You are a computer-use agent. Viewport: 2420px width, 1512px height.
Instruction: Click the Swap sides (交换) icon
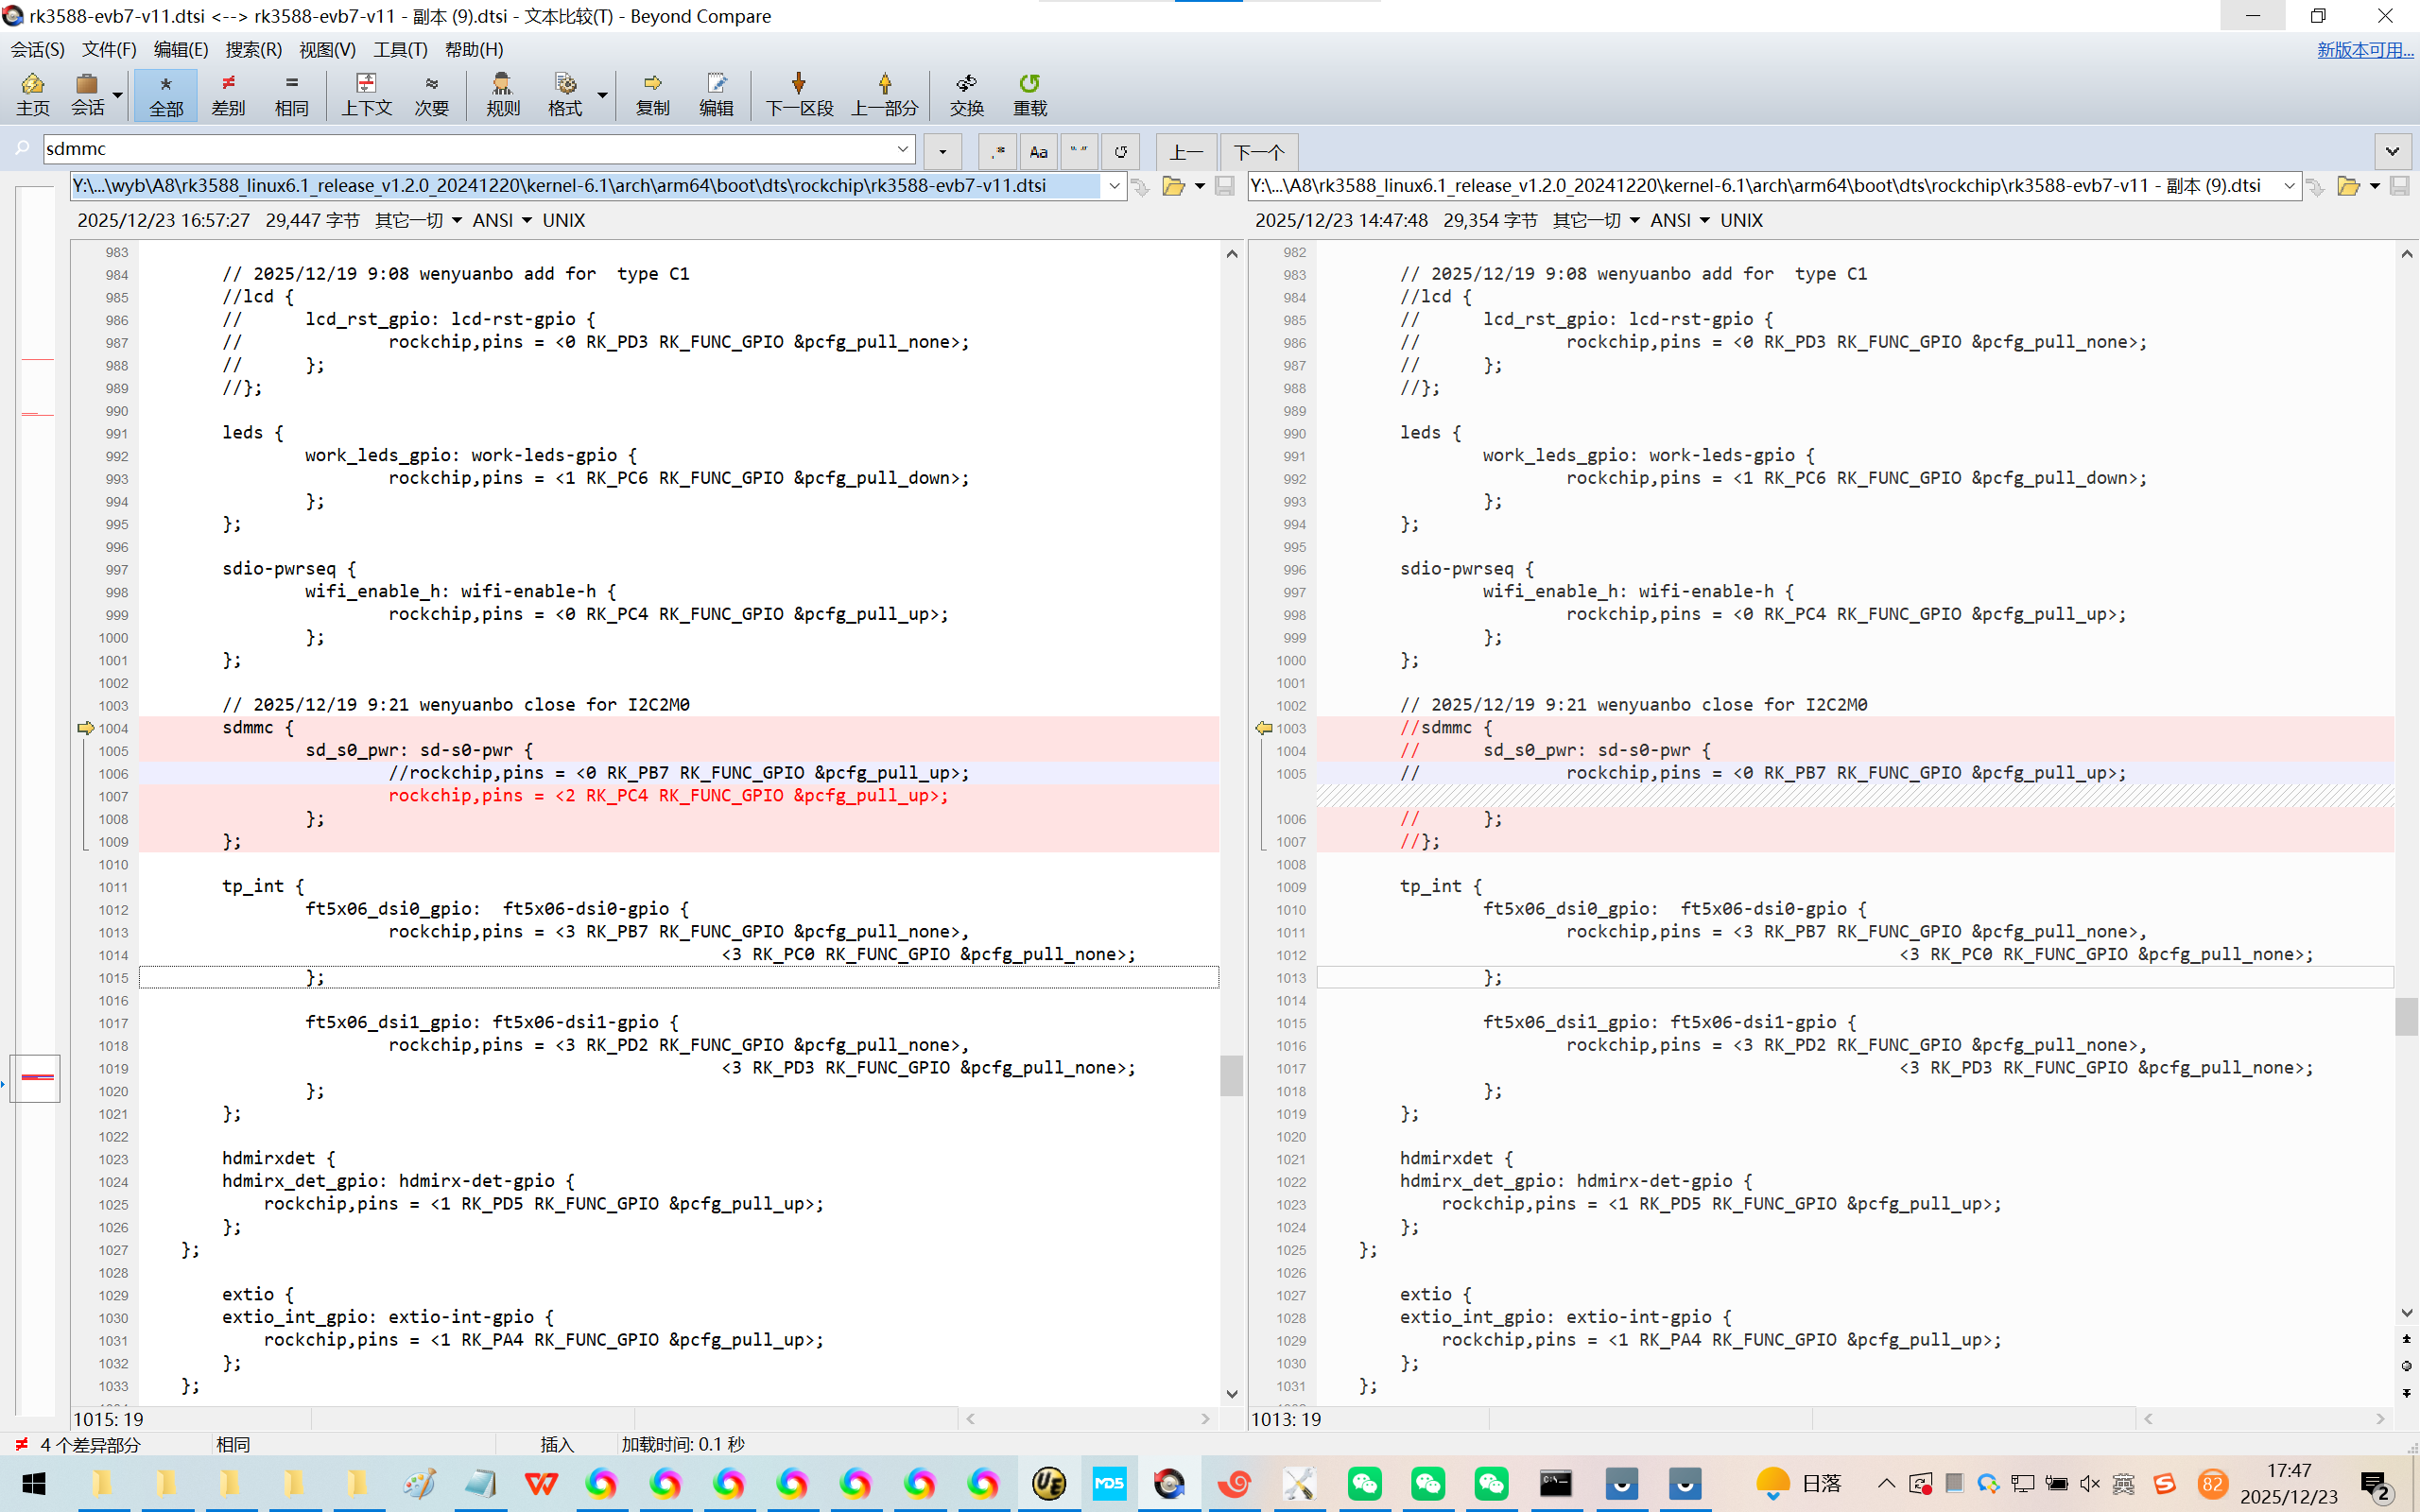coord(966,94)
